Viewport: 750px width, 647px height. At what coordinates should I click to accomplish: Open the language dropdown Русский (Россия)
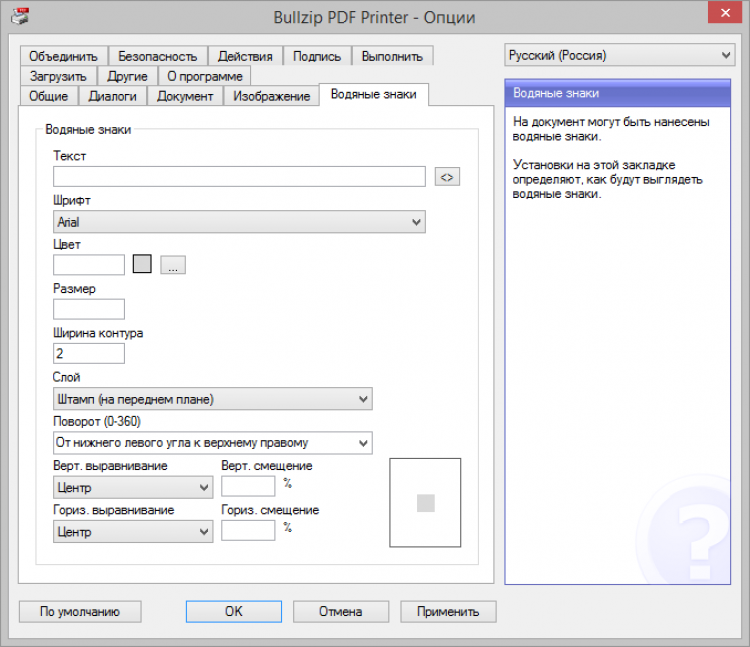619,55
